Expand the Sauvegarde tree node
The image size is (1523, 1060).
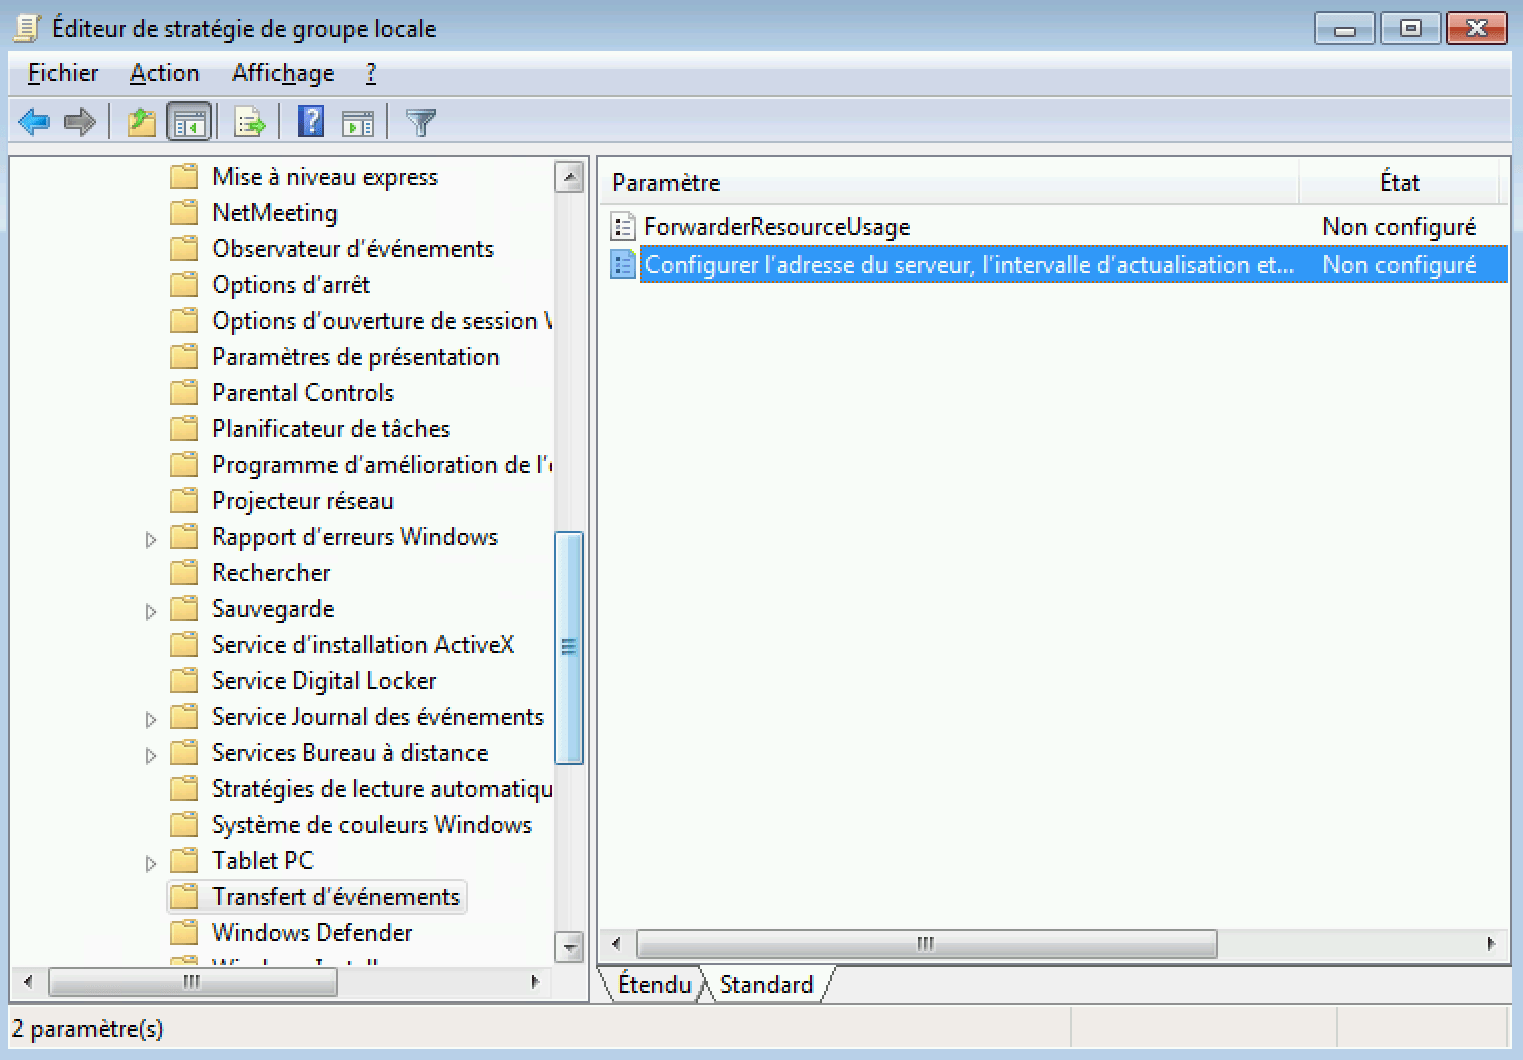150,609
